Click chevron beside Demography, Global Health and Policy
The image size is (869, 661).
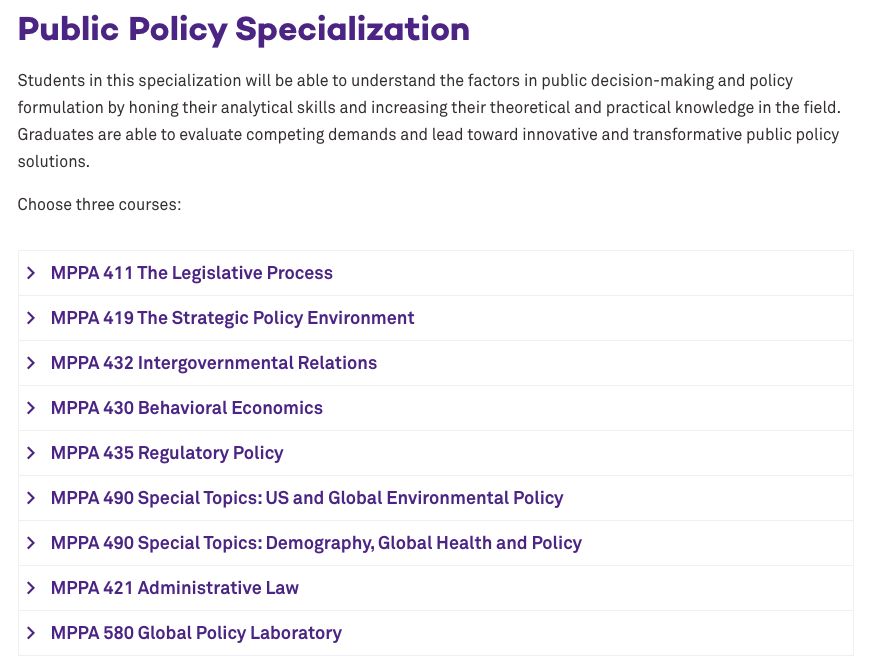pyautogui.click(x=31, y=543)
